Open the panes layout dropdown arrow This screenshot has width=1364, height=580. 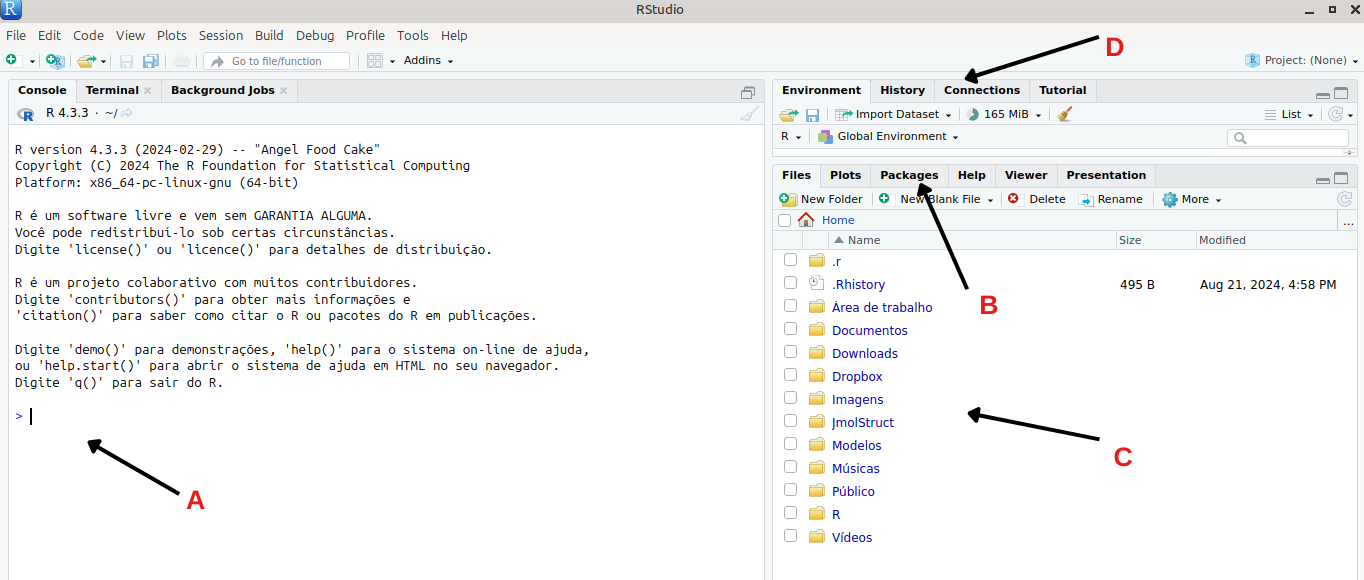tap(392, 61)
